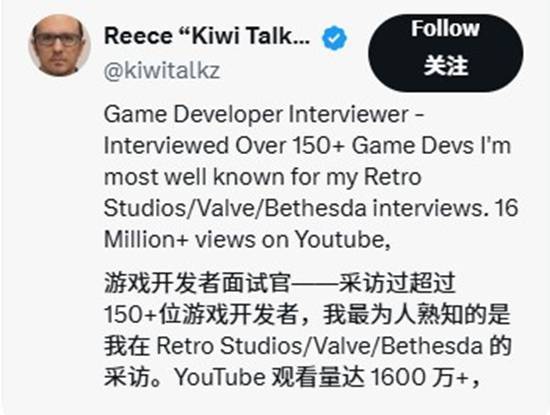Click 'Million+ views on Youtube' line
Screen dimensions: 550x415
click(x=247, y=240)
